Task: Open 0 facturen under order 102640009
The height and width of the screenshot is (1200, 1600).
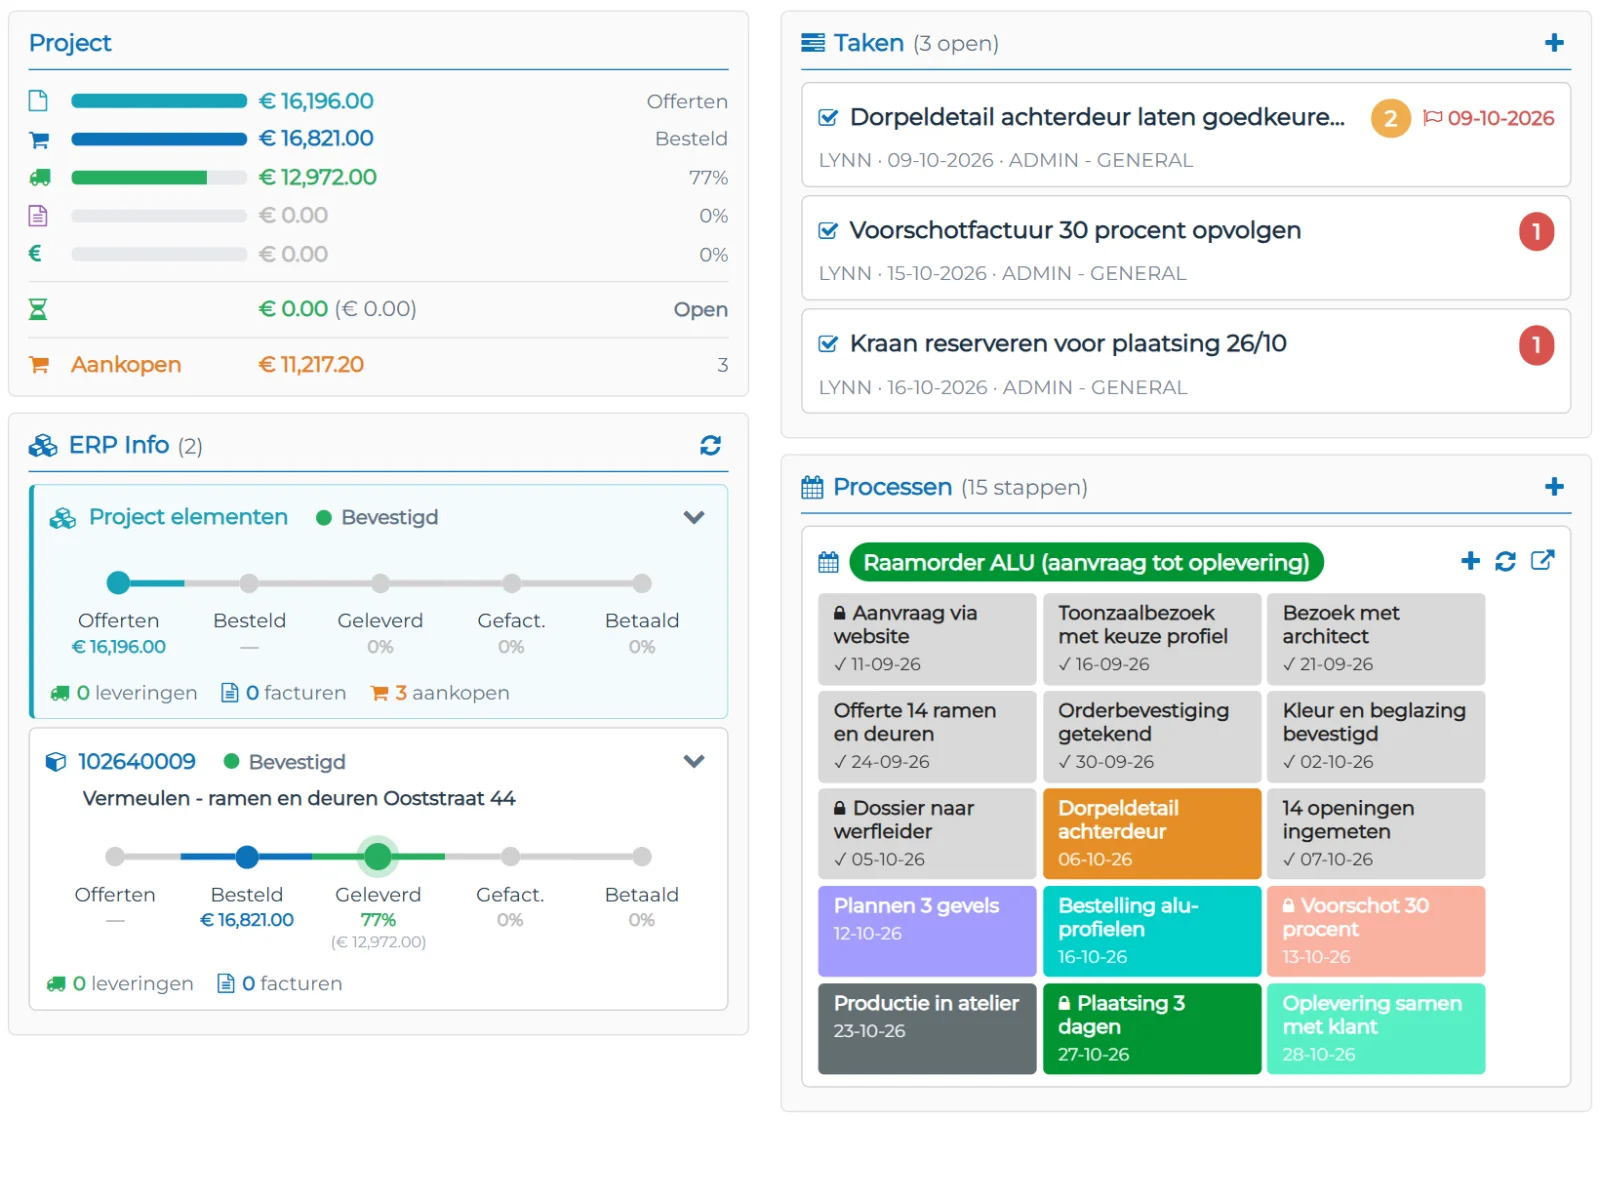Action: click(280, 983)
